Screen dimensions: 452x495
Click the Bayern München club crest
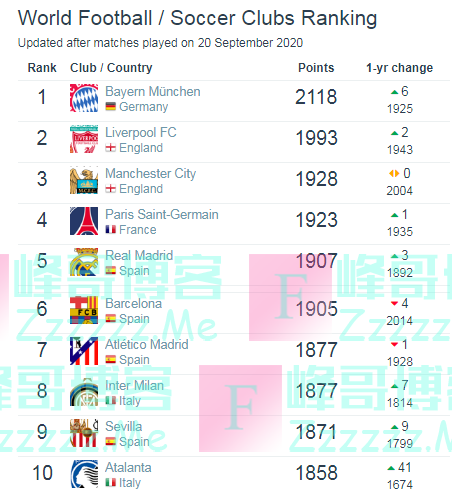tap(84, 98)
